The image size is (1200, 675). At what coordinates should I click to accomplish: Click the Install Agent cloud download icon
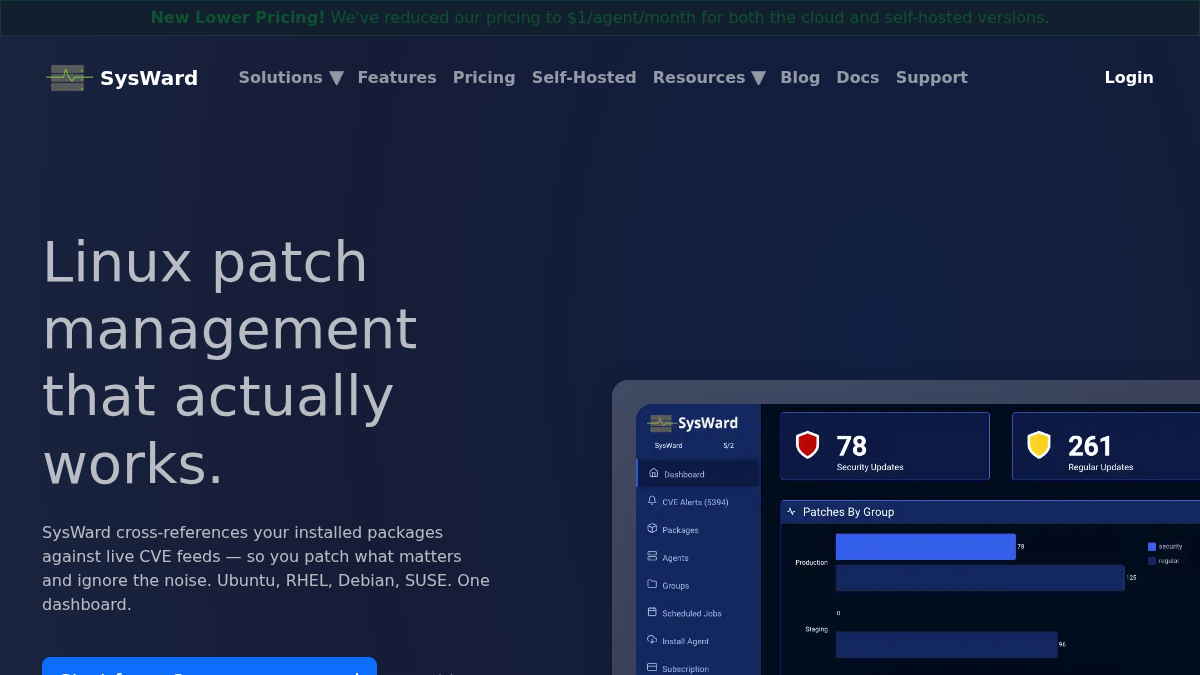tap(652, 640)
